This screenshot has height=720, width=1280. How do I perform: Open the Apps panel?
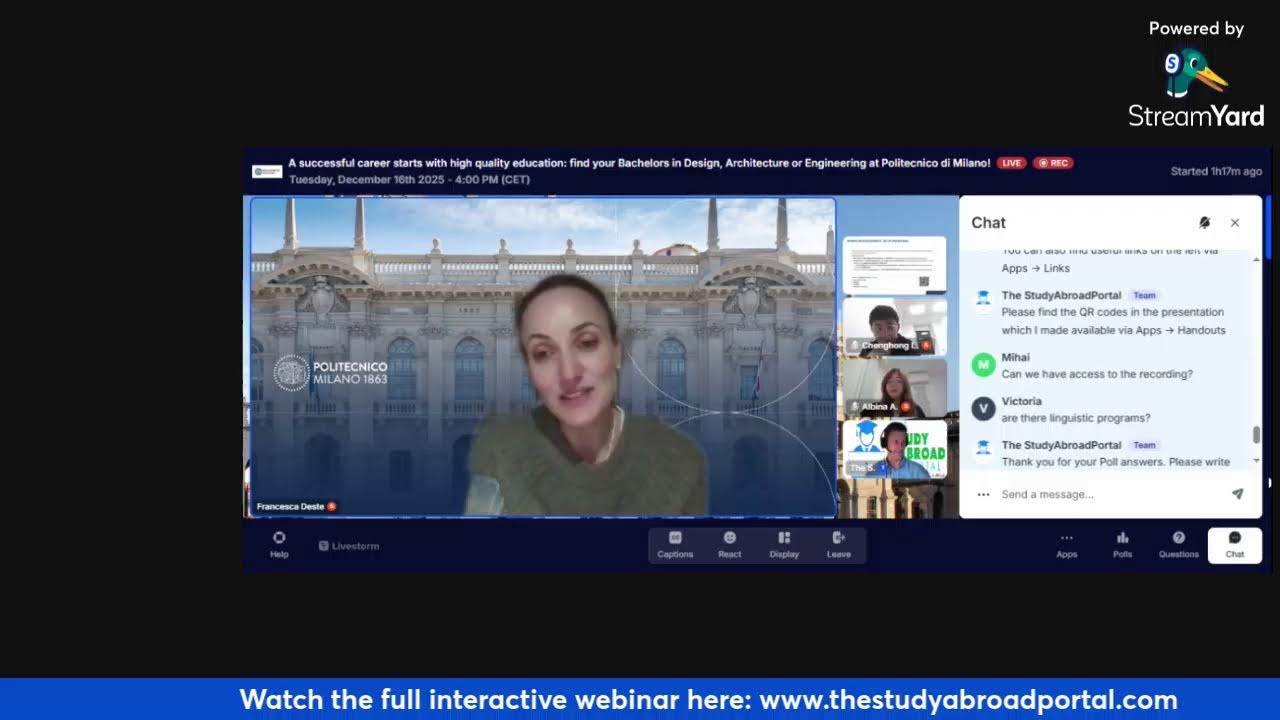[1067, 545]
